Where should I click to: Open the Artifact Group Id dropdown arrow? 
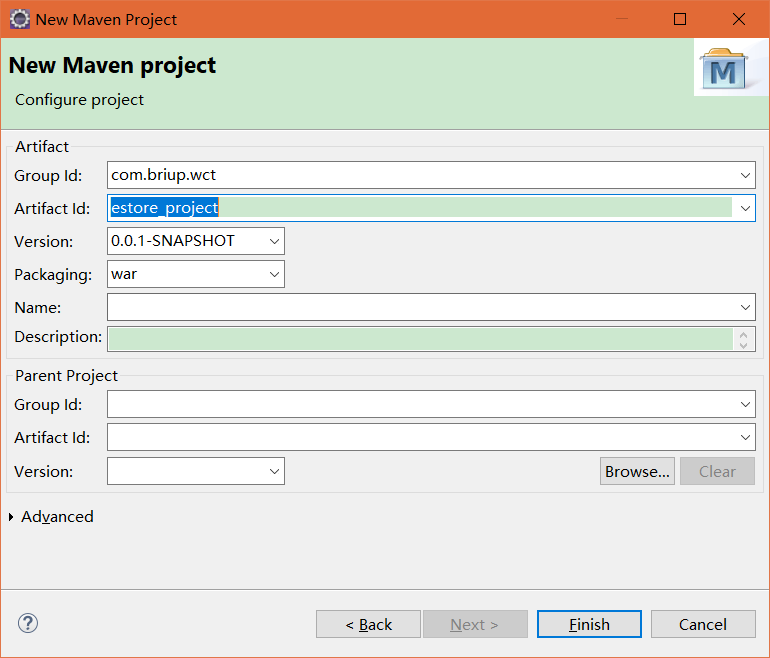[745, 175]
